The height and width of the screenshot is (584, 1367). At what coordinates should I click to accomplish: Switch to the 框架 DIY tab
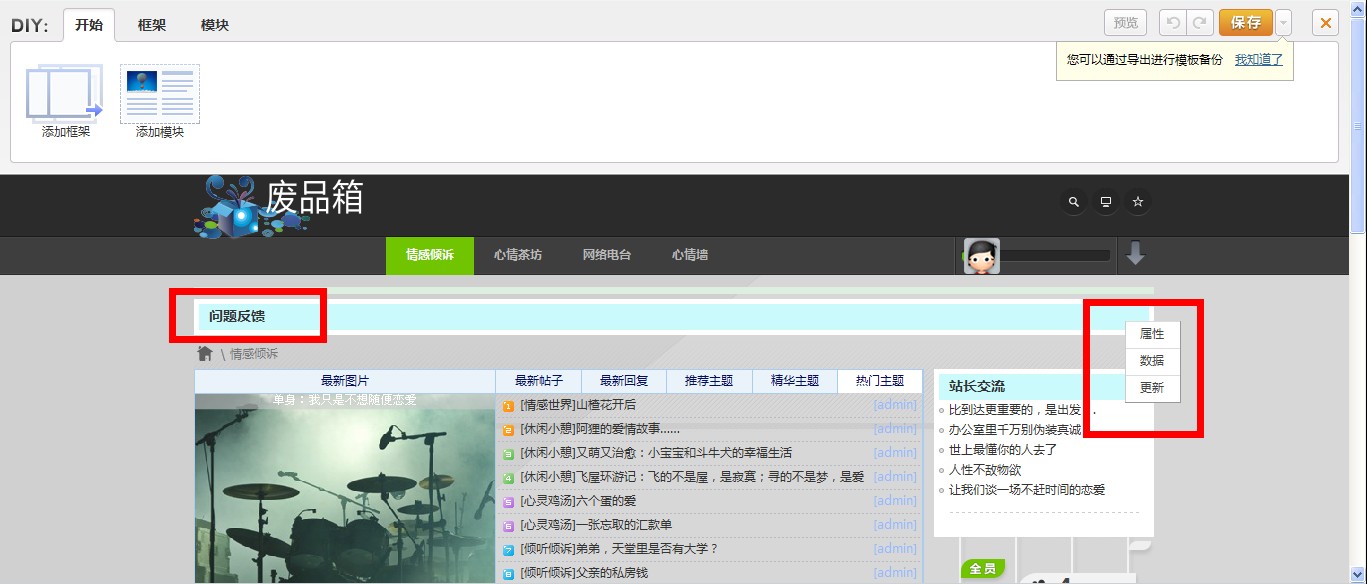tap(152, 25)
